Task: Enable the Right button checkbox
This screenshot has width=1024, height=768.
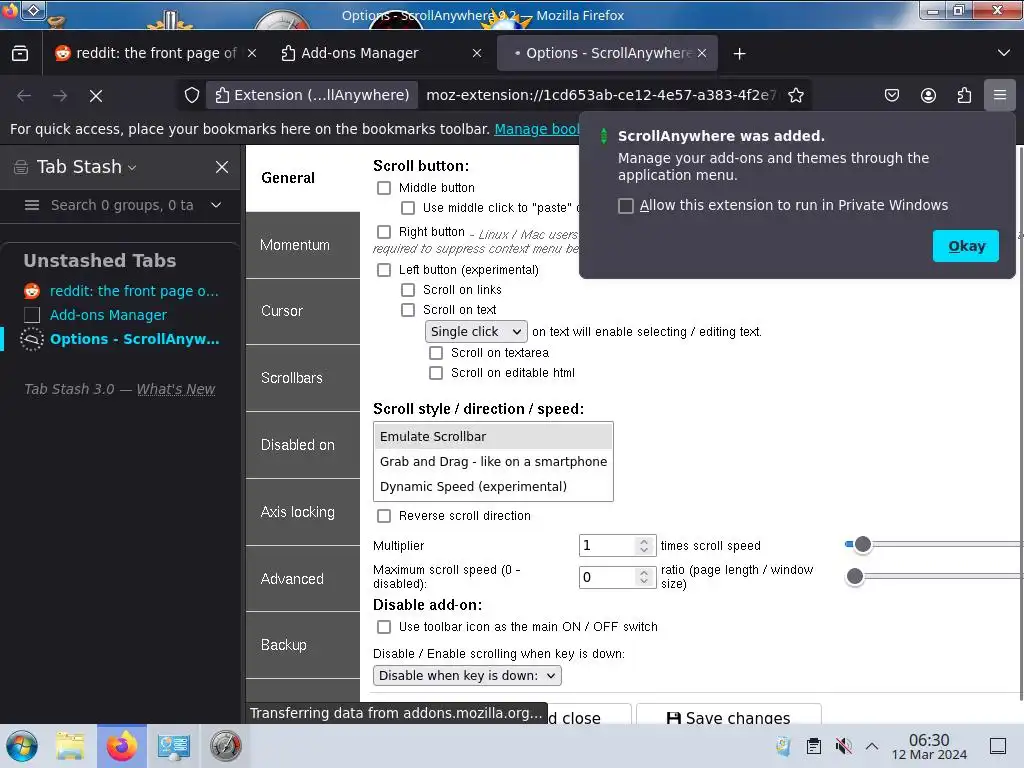Action: click(384, 232)
